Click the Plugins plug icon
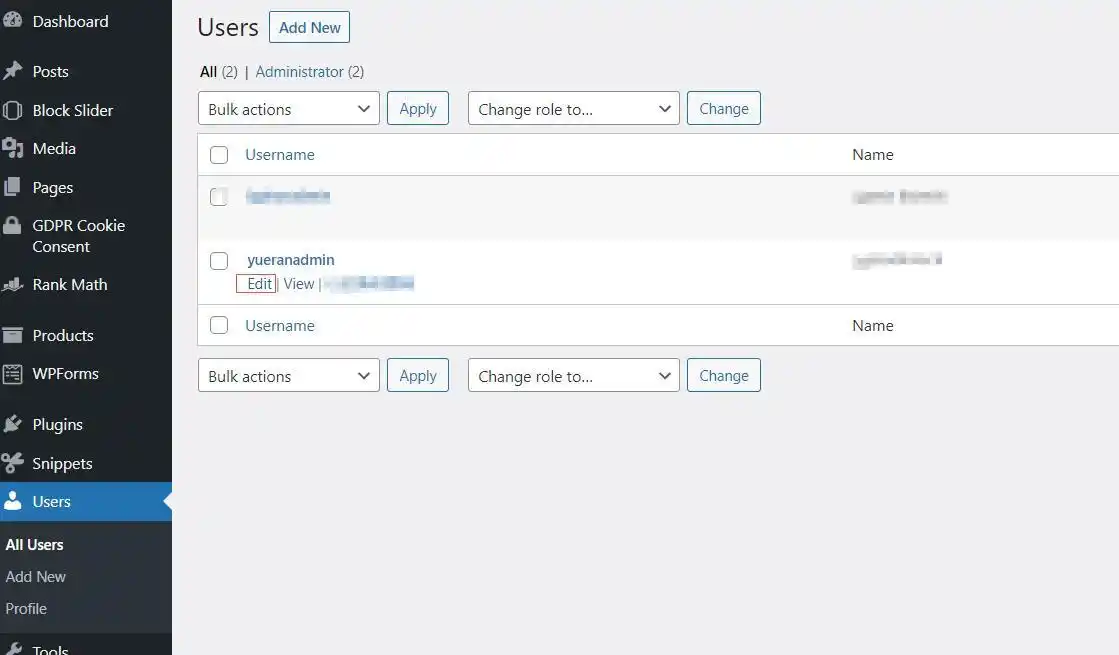The height and width of the screenshot is (655, 1119). click(x=12, y=424)
